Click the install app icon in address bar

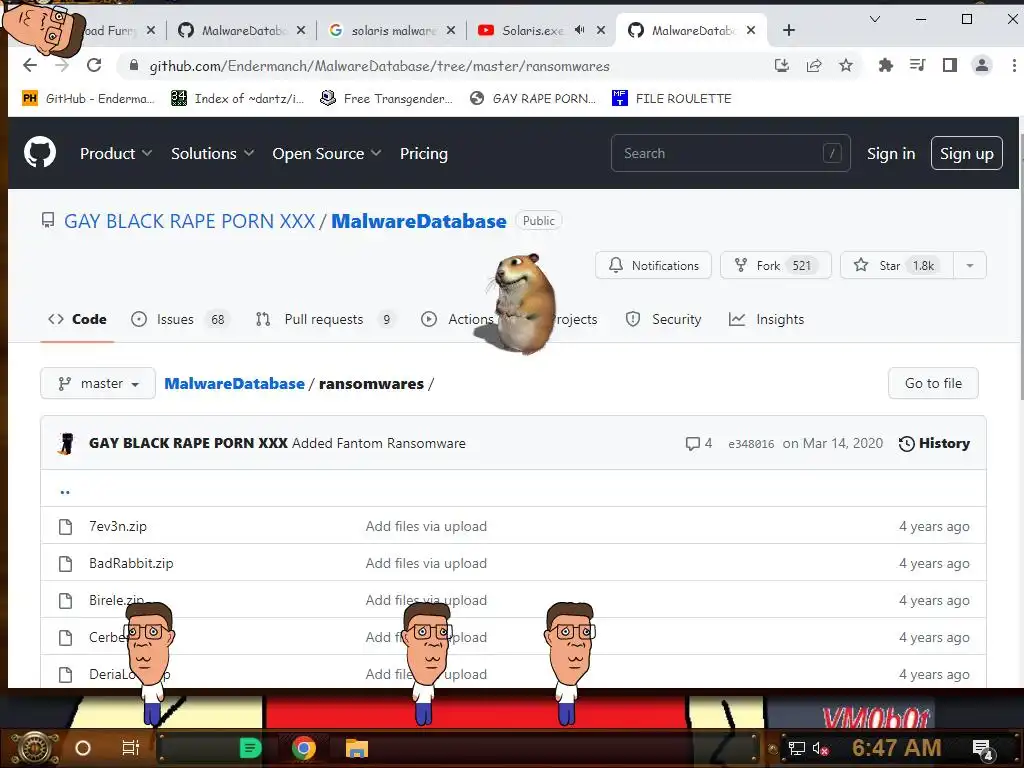click(x=782, y=65)
